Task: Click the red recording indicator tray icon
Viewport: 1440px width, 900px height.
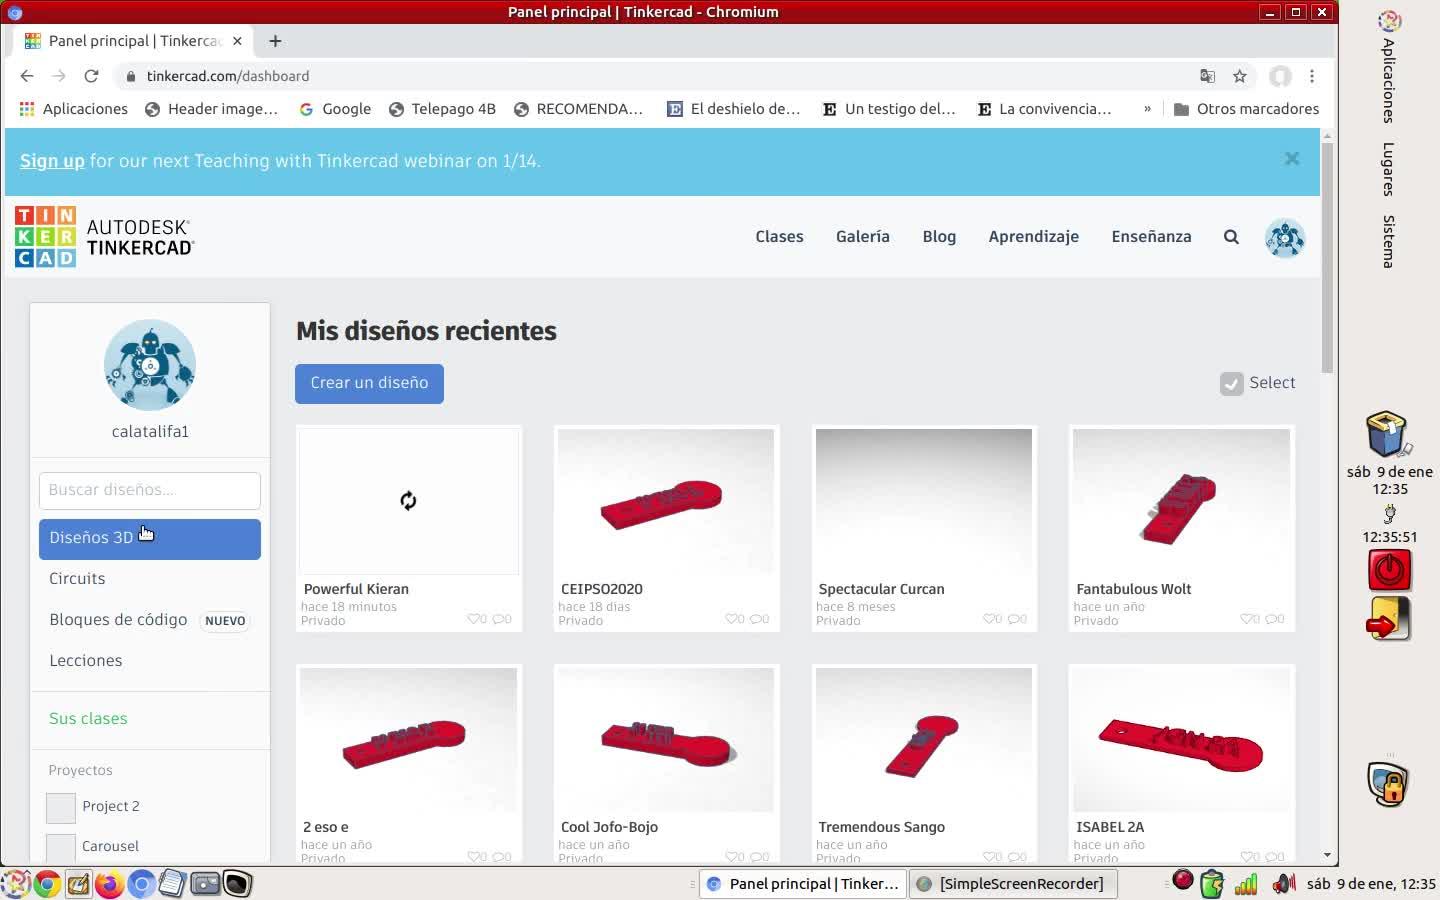Action: [x=1183, y=880]
